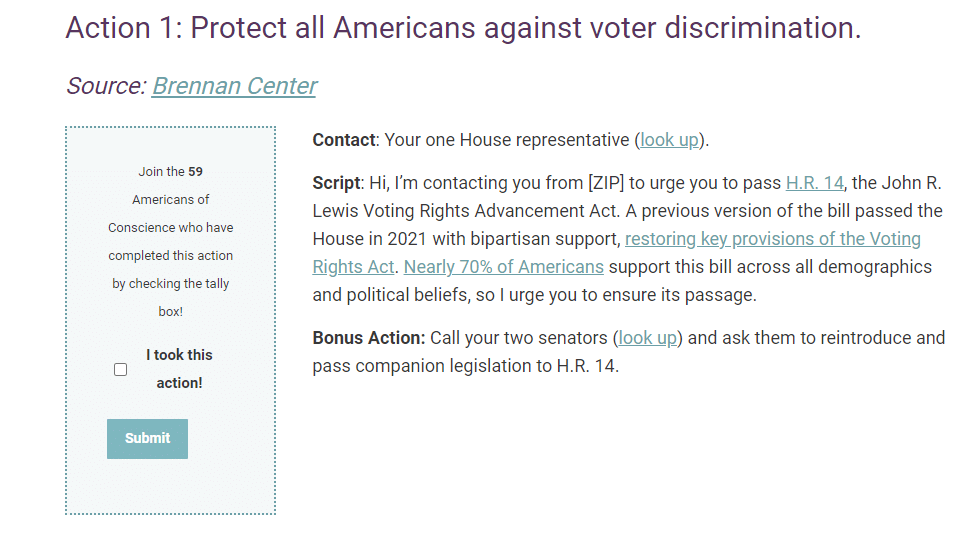
Task: Click look up link for House representative
Action: (x=669, y=140)
